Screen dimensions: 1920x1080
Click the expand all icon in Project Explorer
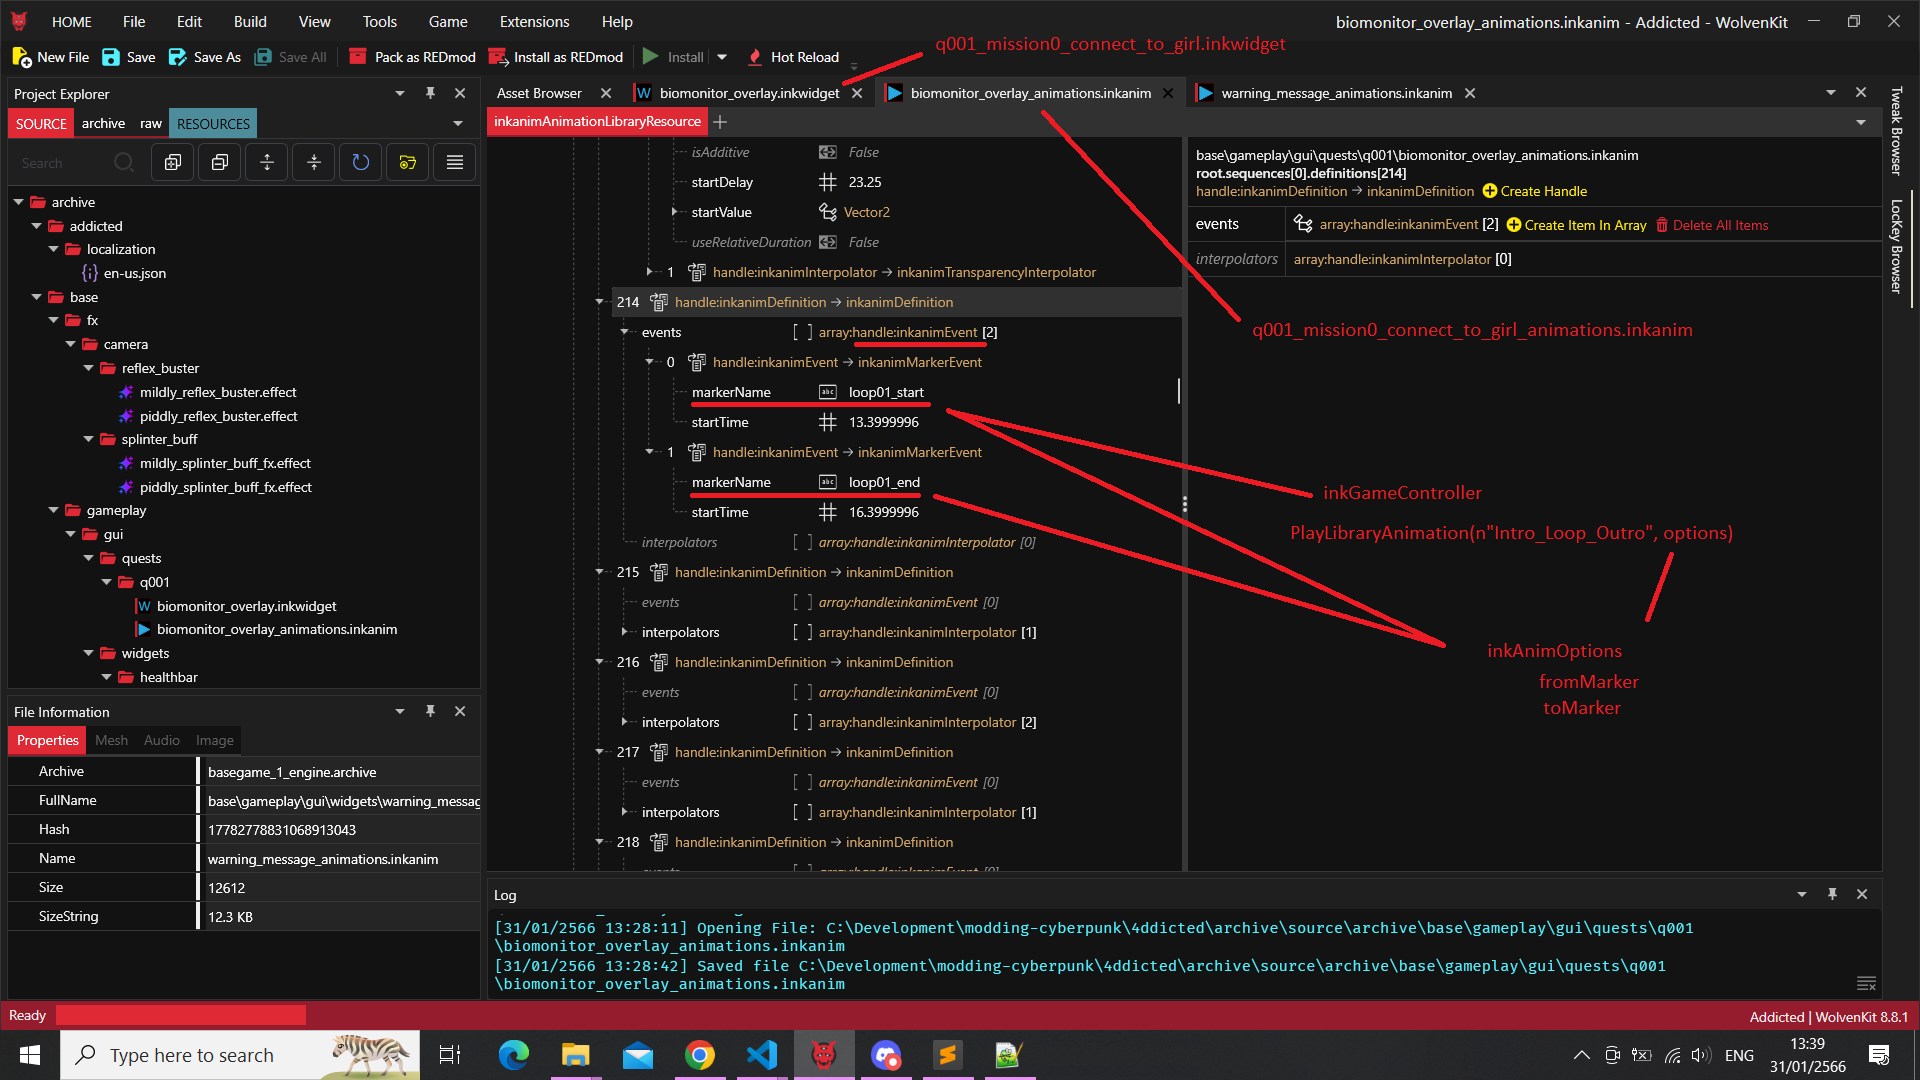(173, 162)
